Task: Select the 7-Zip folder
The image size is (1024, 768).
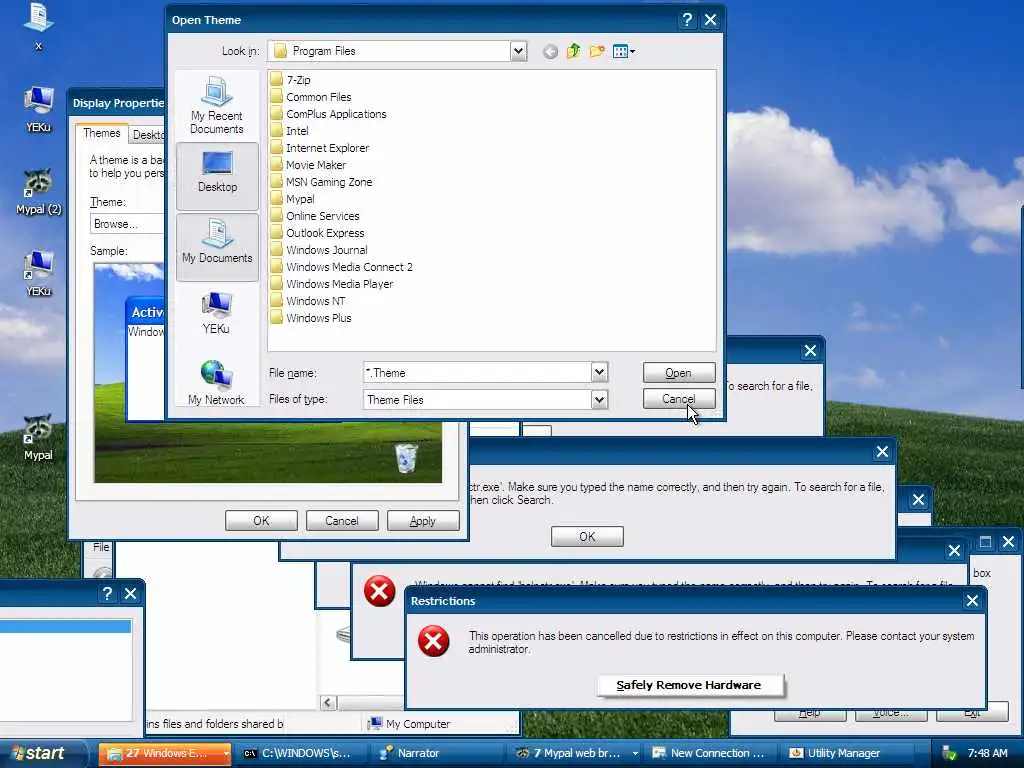Action: click(x=291, y=80)
